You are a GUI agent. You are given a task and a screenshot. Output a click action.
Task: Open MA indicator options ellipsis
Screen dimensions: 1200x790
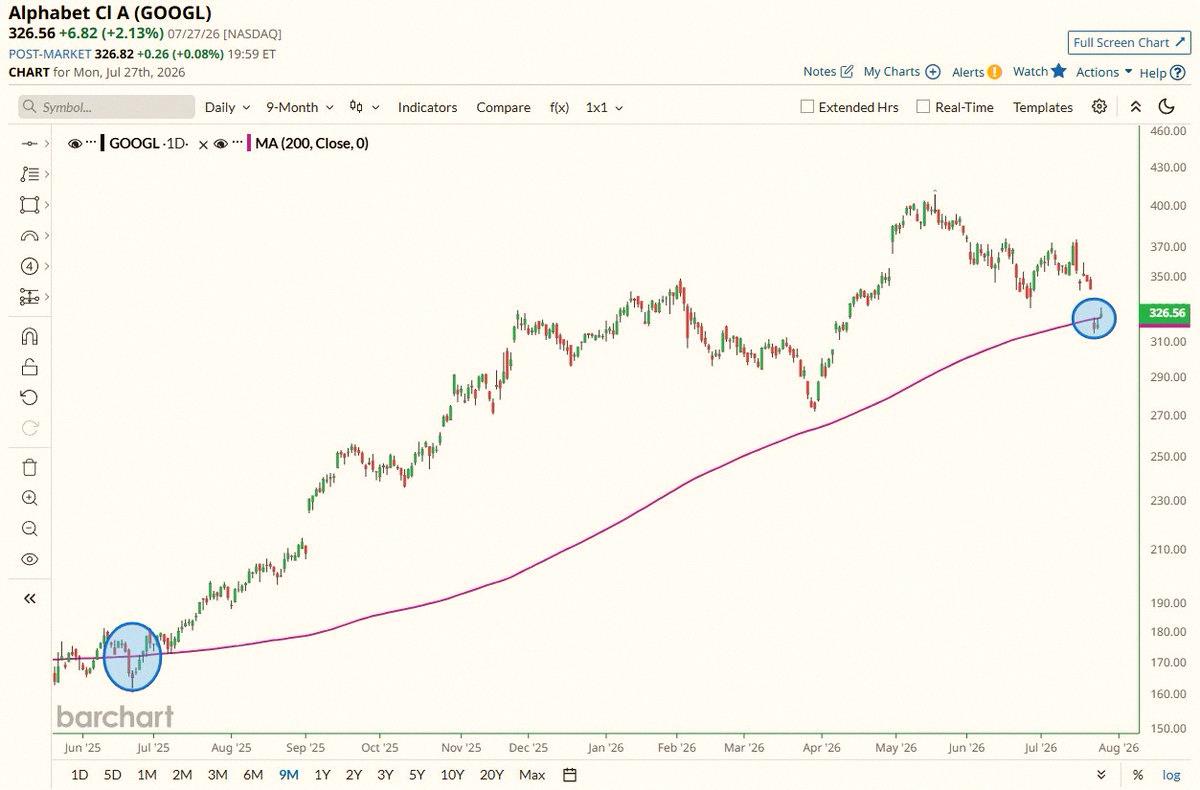pos(238,143)
